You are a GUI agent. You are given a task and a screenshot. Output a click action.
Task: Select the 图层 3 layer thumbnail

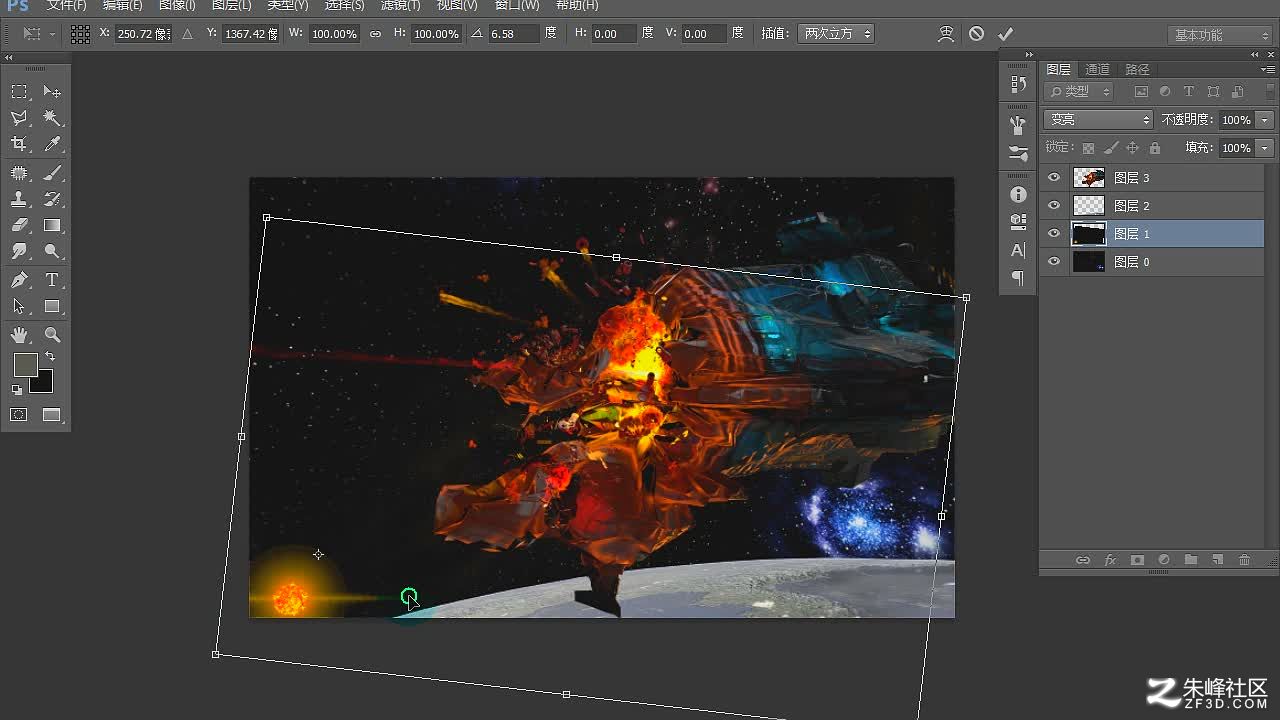[x=1088, y=178]
